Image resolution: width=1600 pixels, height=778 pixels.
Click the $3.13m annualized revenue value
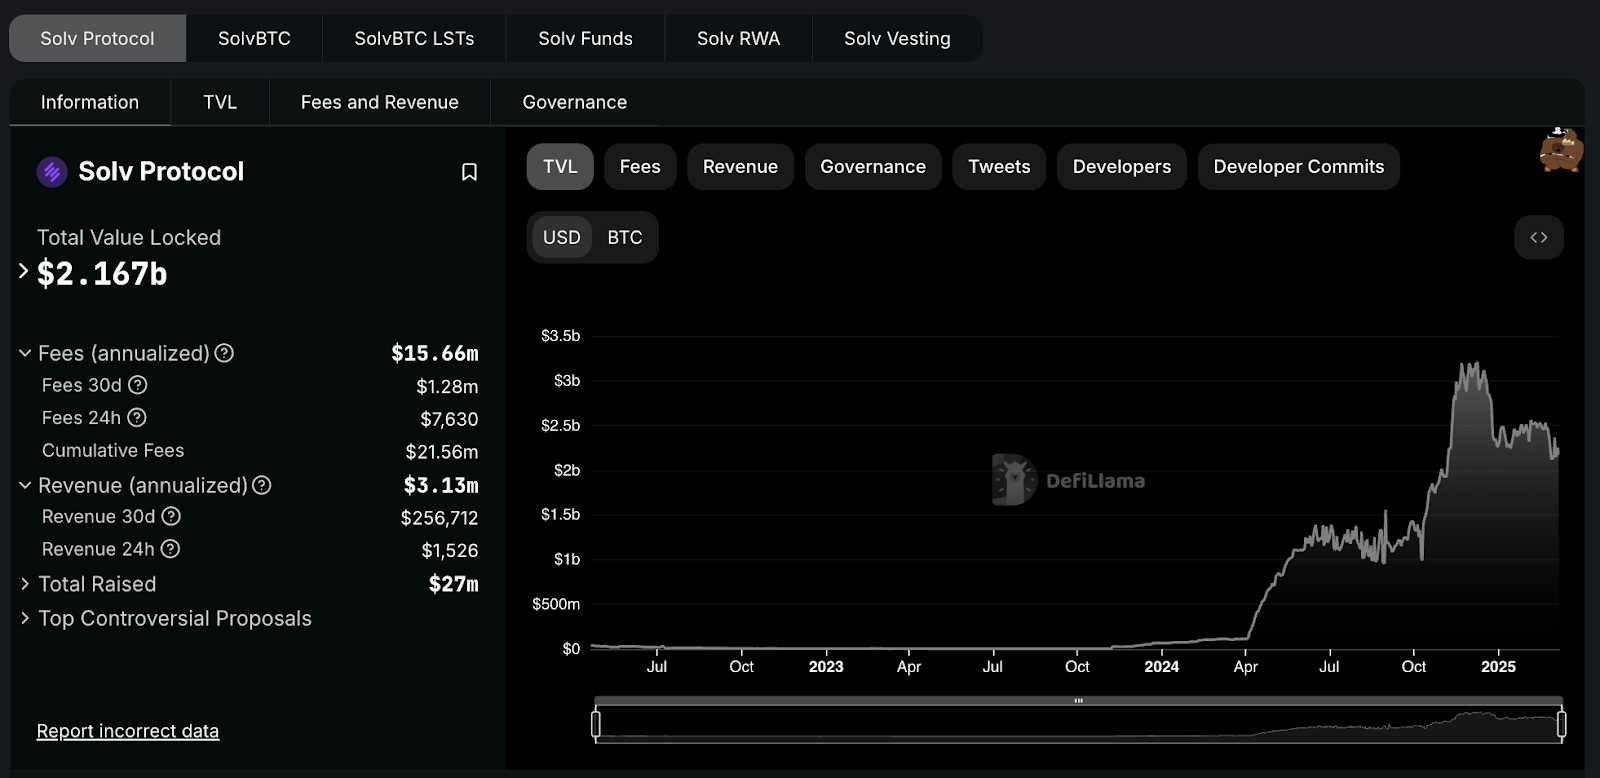(441, 485)
